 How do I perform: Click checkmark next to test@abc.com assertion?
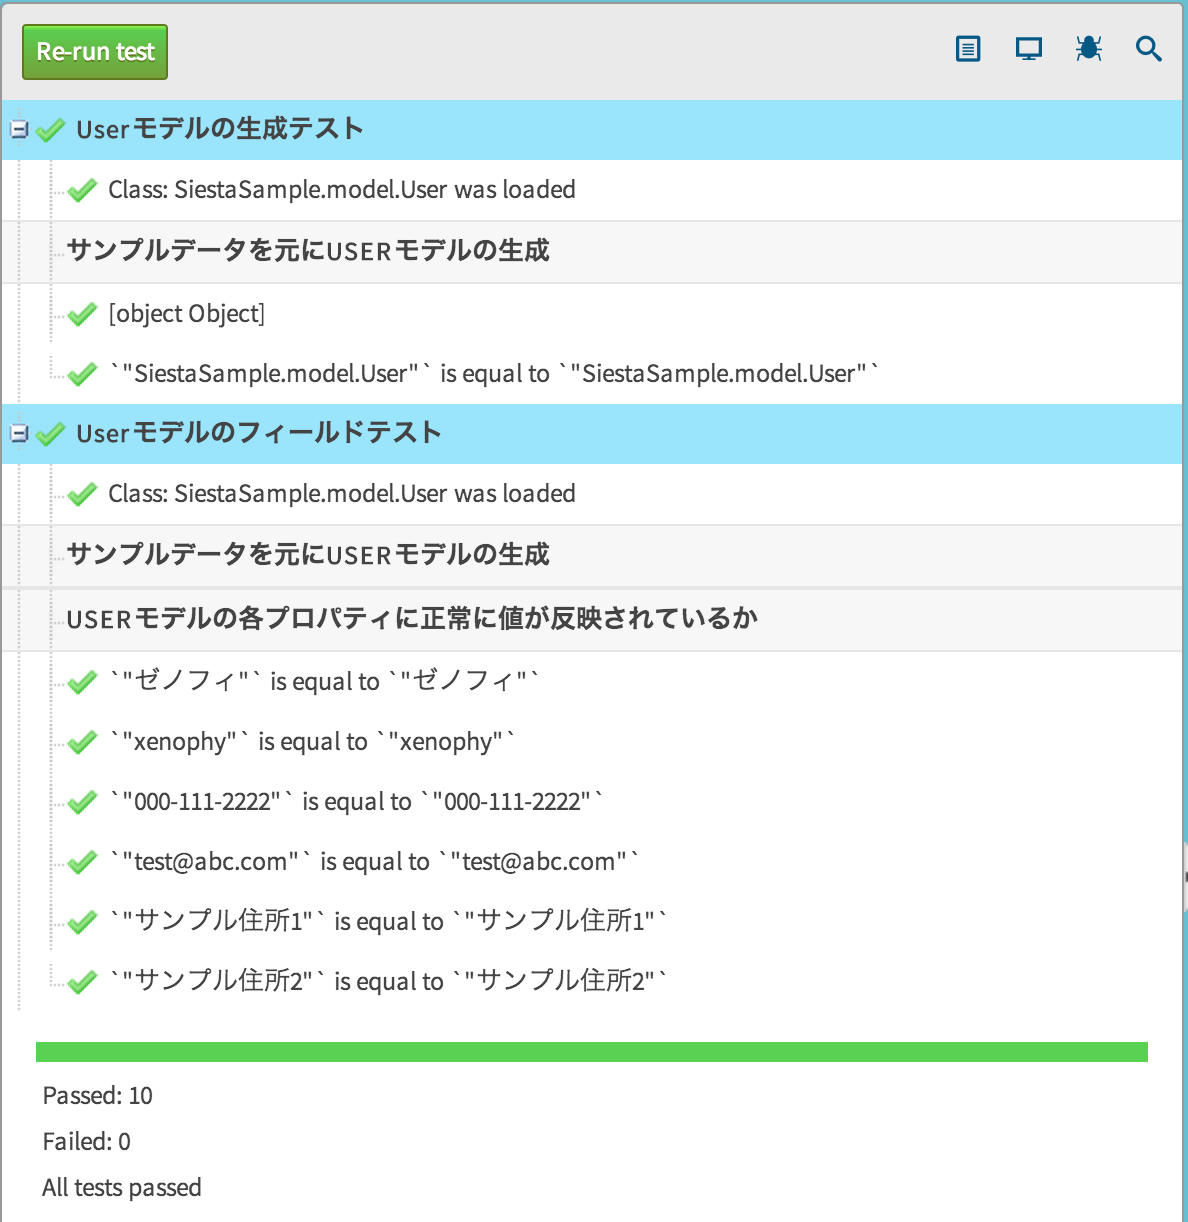click(82, 862)
